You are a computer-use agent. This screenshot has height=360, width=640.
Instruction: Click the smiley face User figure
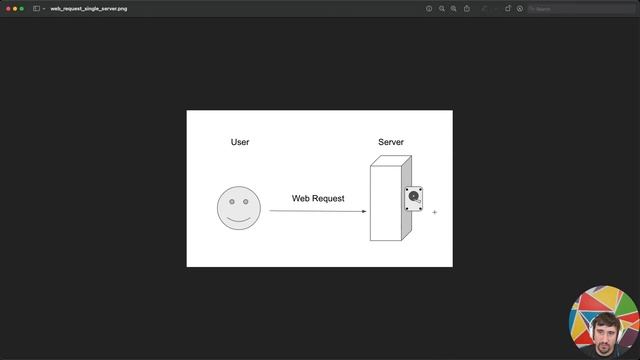click(x=239, y=208)
